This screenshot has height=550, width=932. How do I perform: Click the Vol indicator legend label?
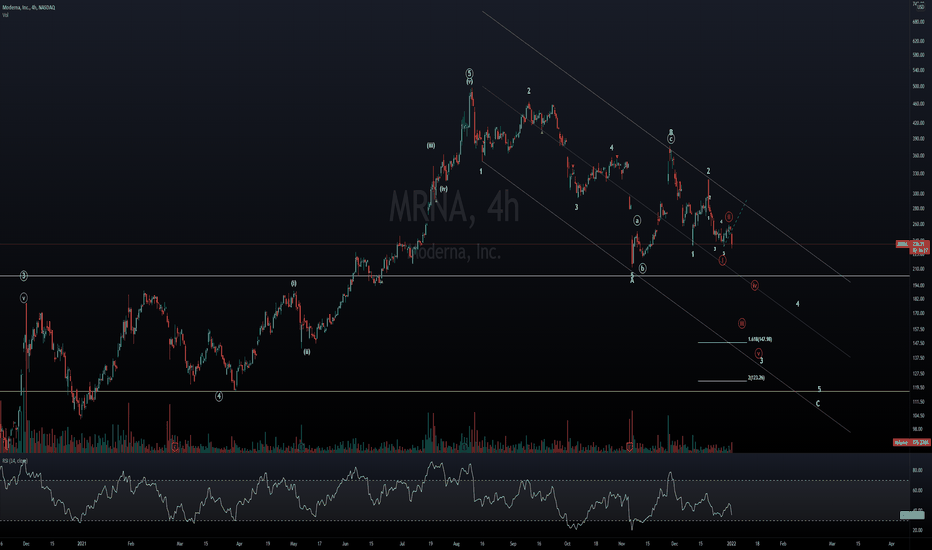click(5, 15)
